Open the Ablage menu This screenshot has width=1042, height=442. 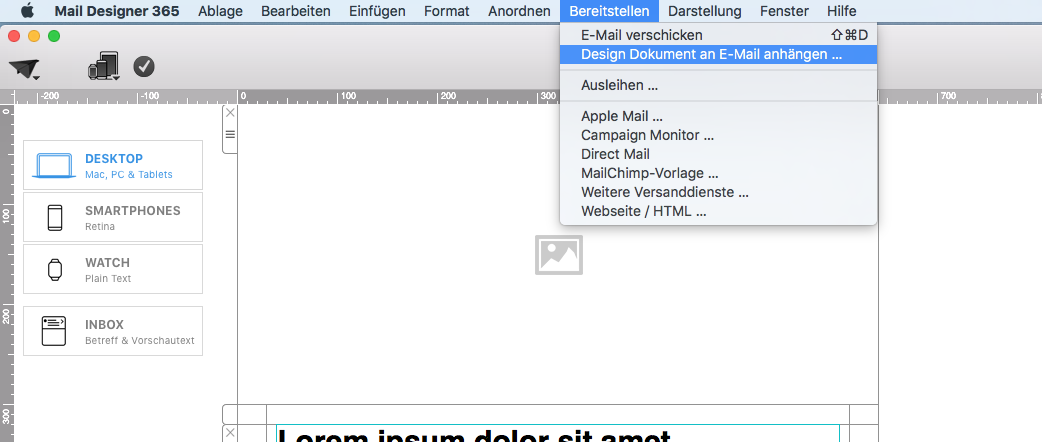point(221,11)
